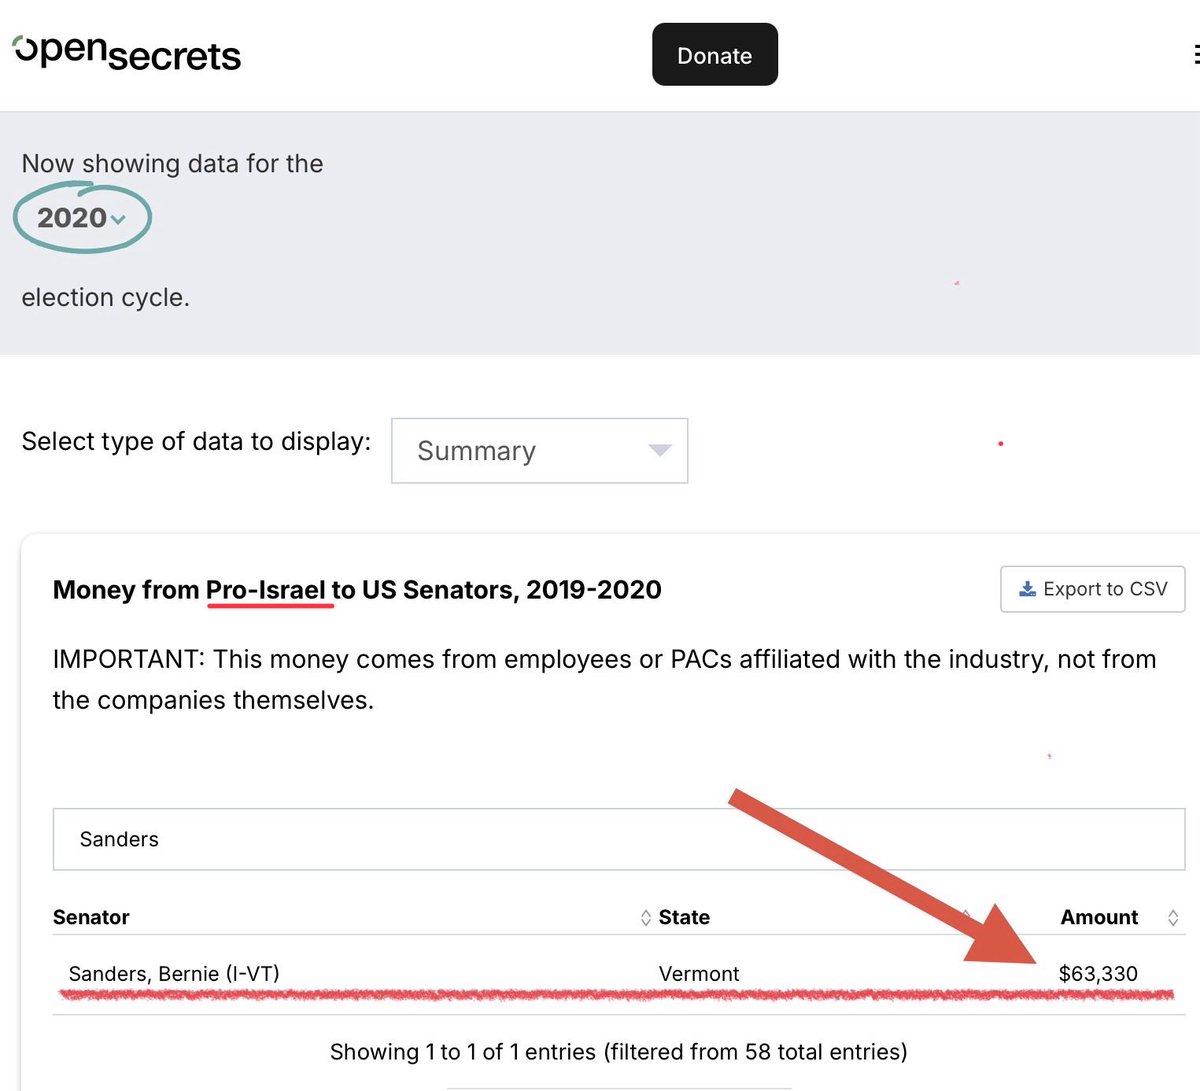Screen dimensions: 1200x1091
Task: Expand the 2020 election cycle dropdown
Action: click(x=82, y=218)
